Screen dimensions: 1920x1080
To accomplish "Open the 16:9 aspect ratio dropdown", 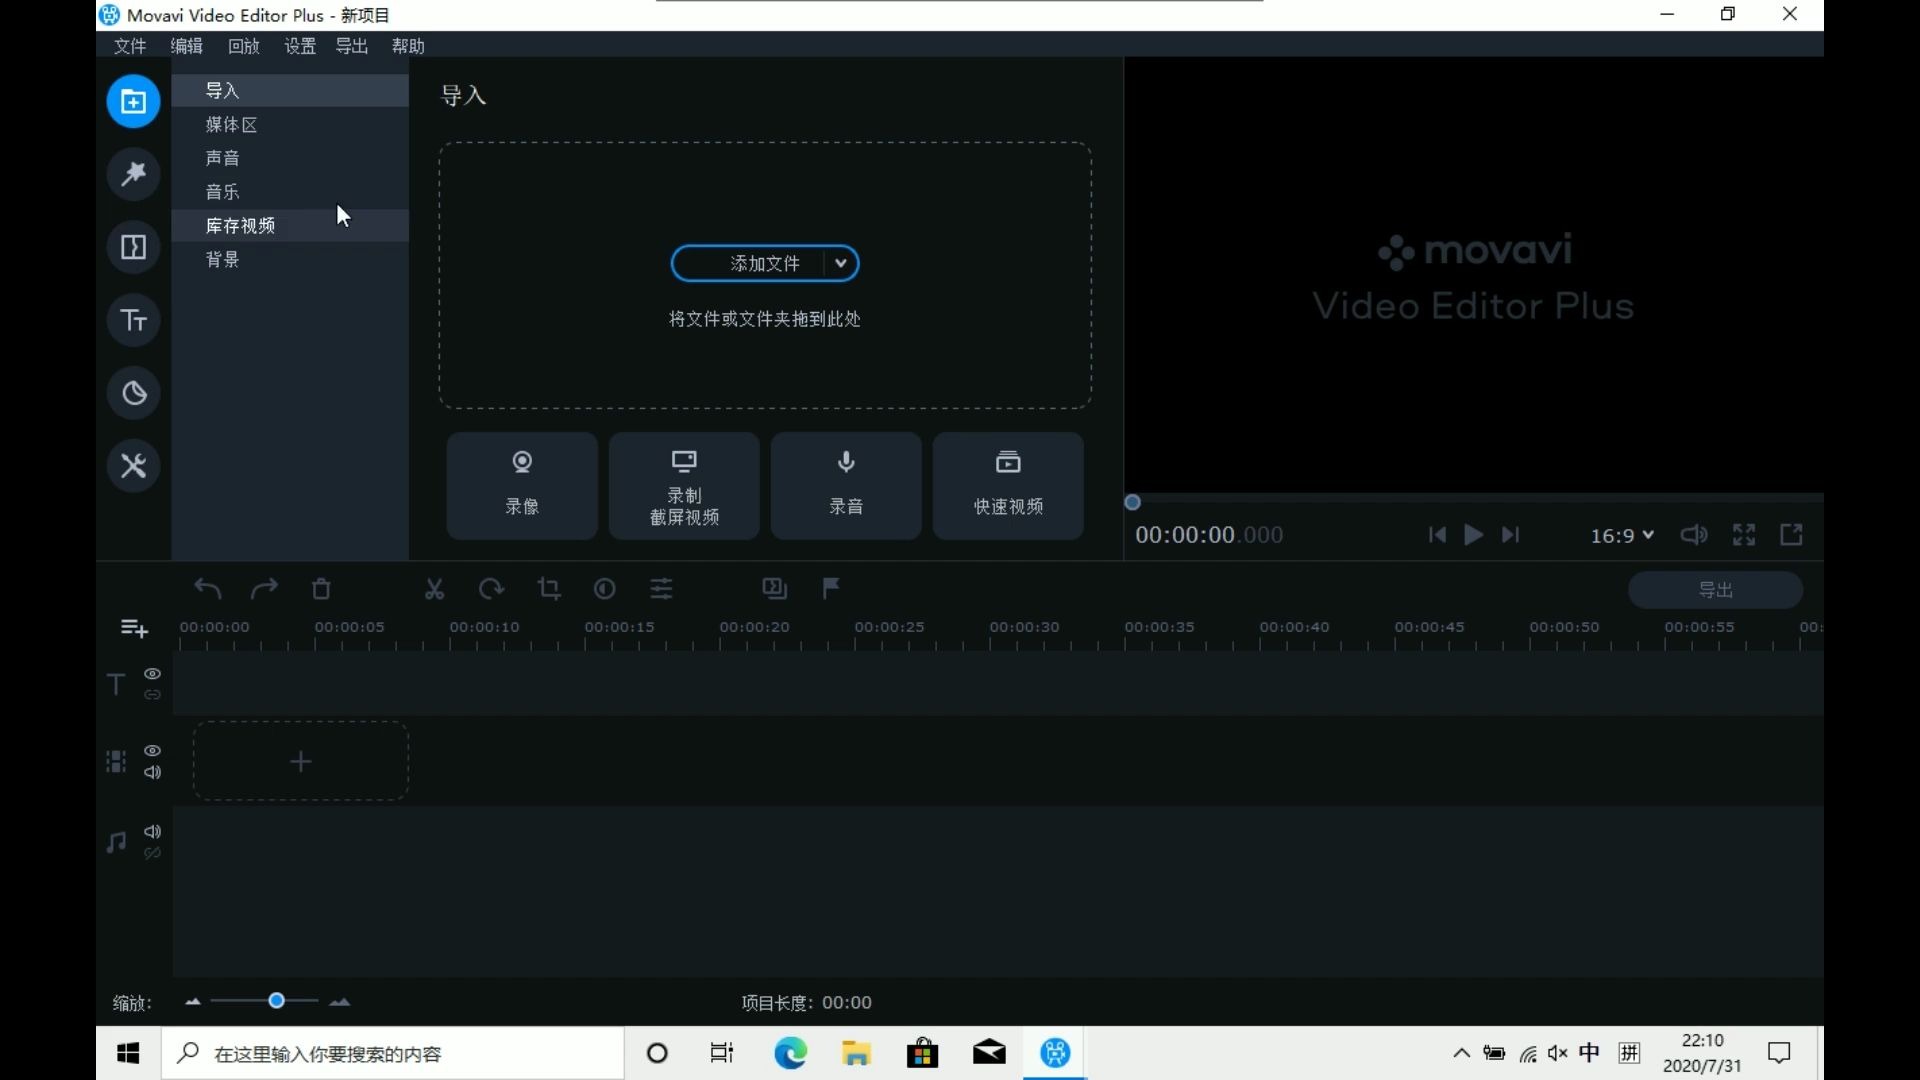I will point(1622,536).
